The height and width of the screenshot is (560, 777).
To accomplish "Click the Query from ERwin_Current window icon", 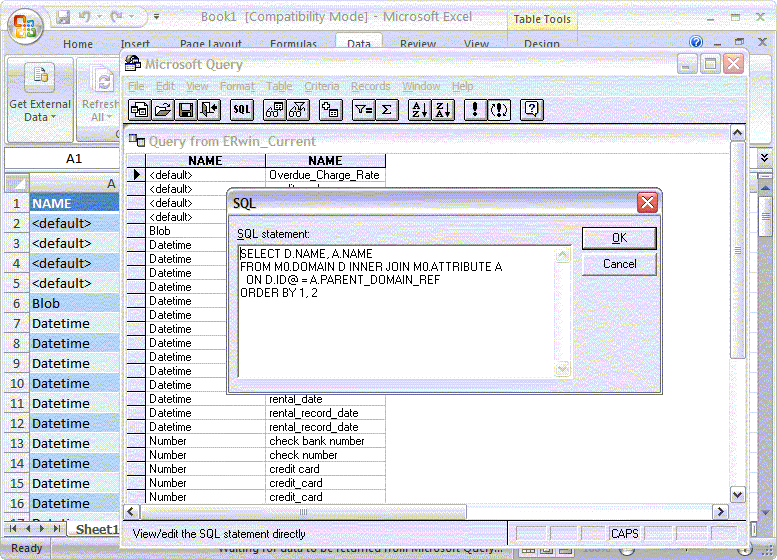I will 137,141.
